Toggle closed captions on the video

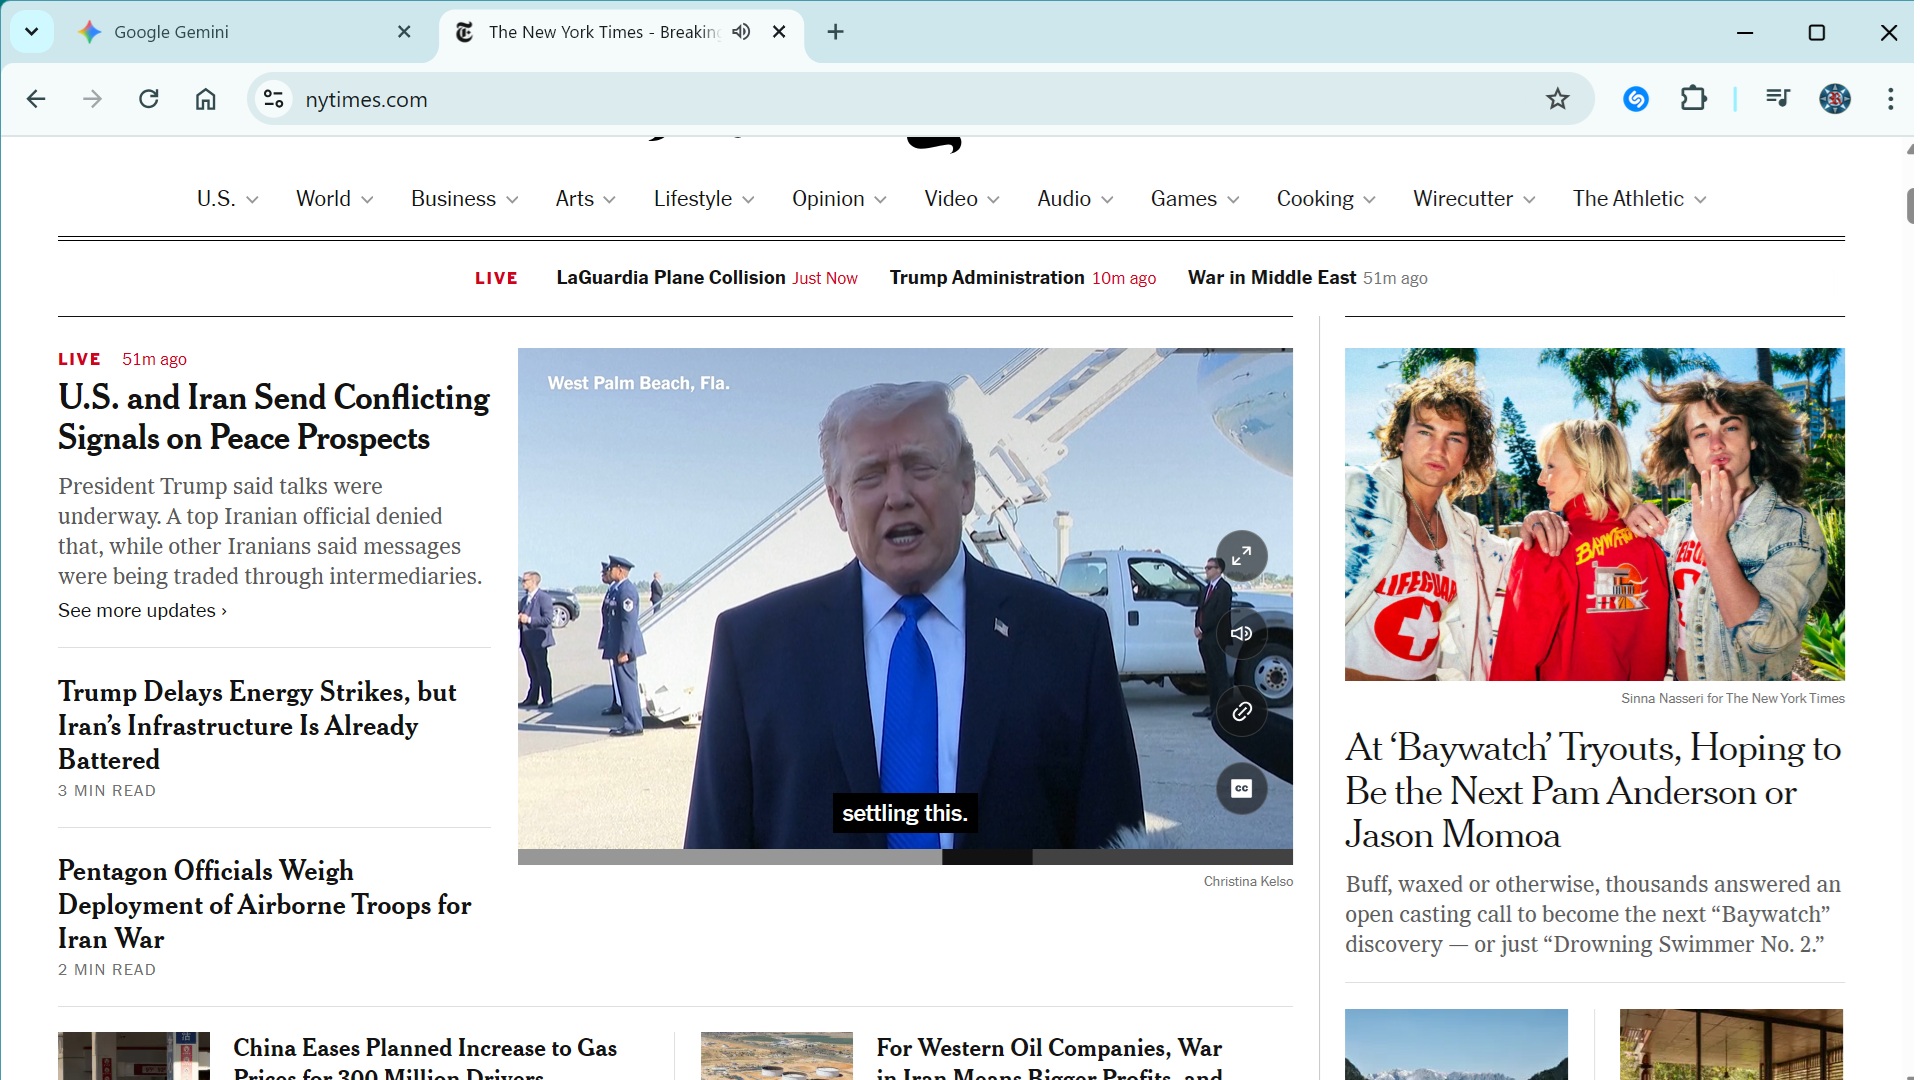click(1241, 789)
